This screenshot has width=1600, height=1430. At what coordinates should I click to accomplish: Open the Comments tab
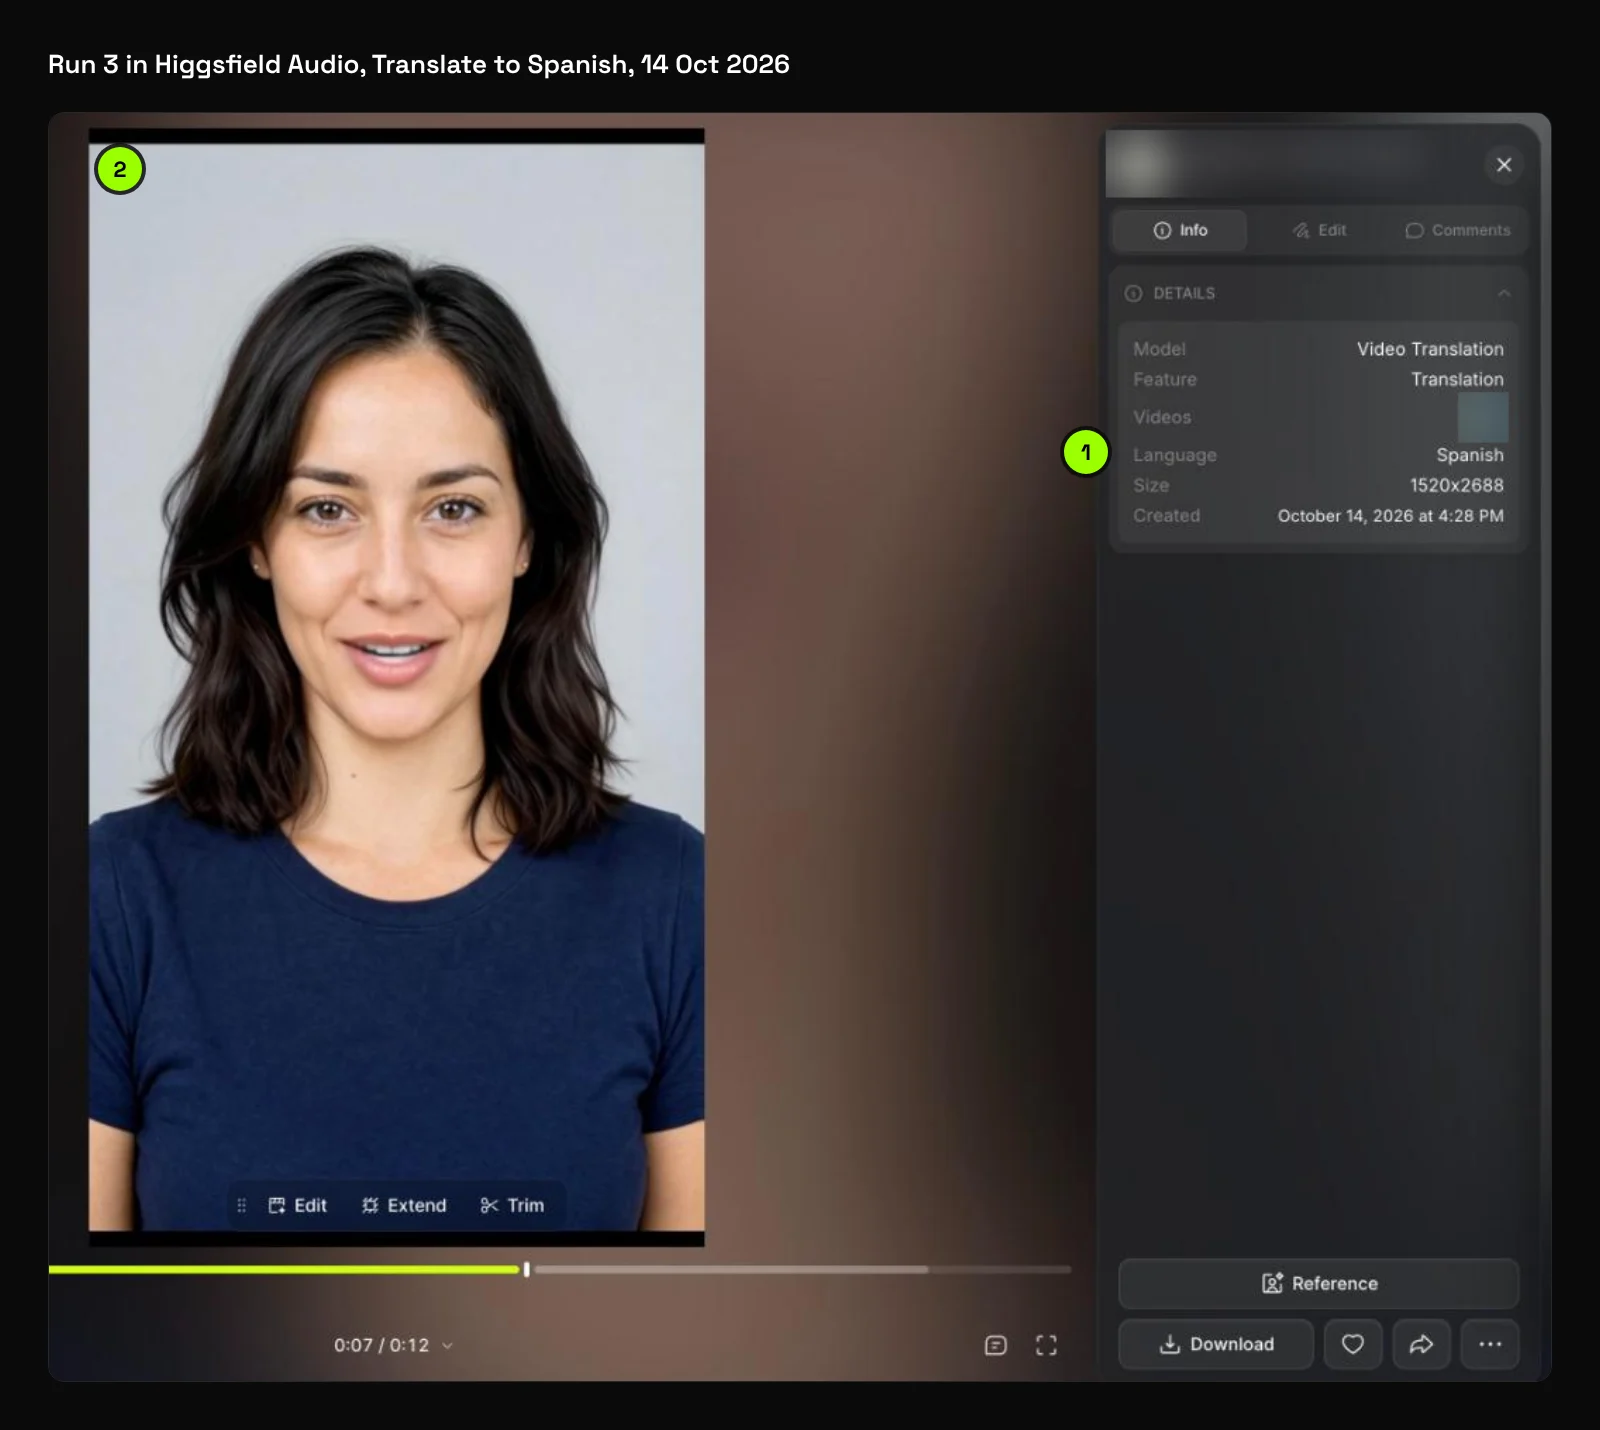[1458, 230]
